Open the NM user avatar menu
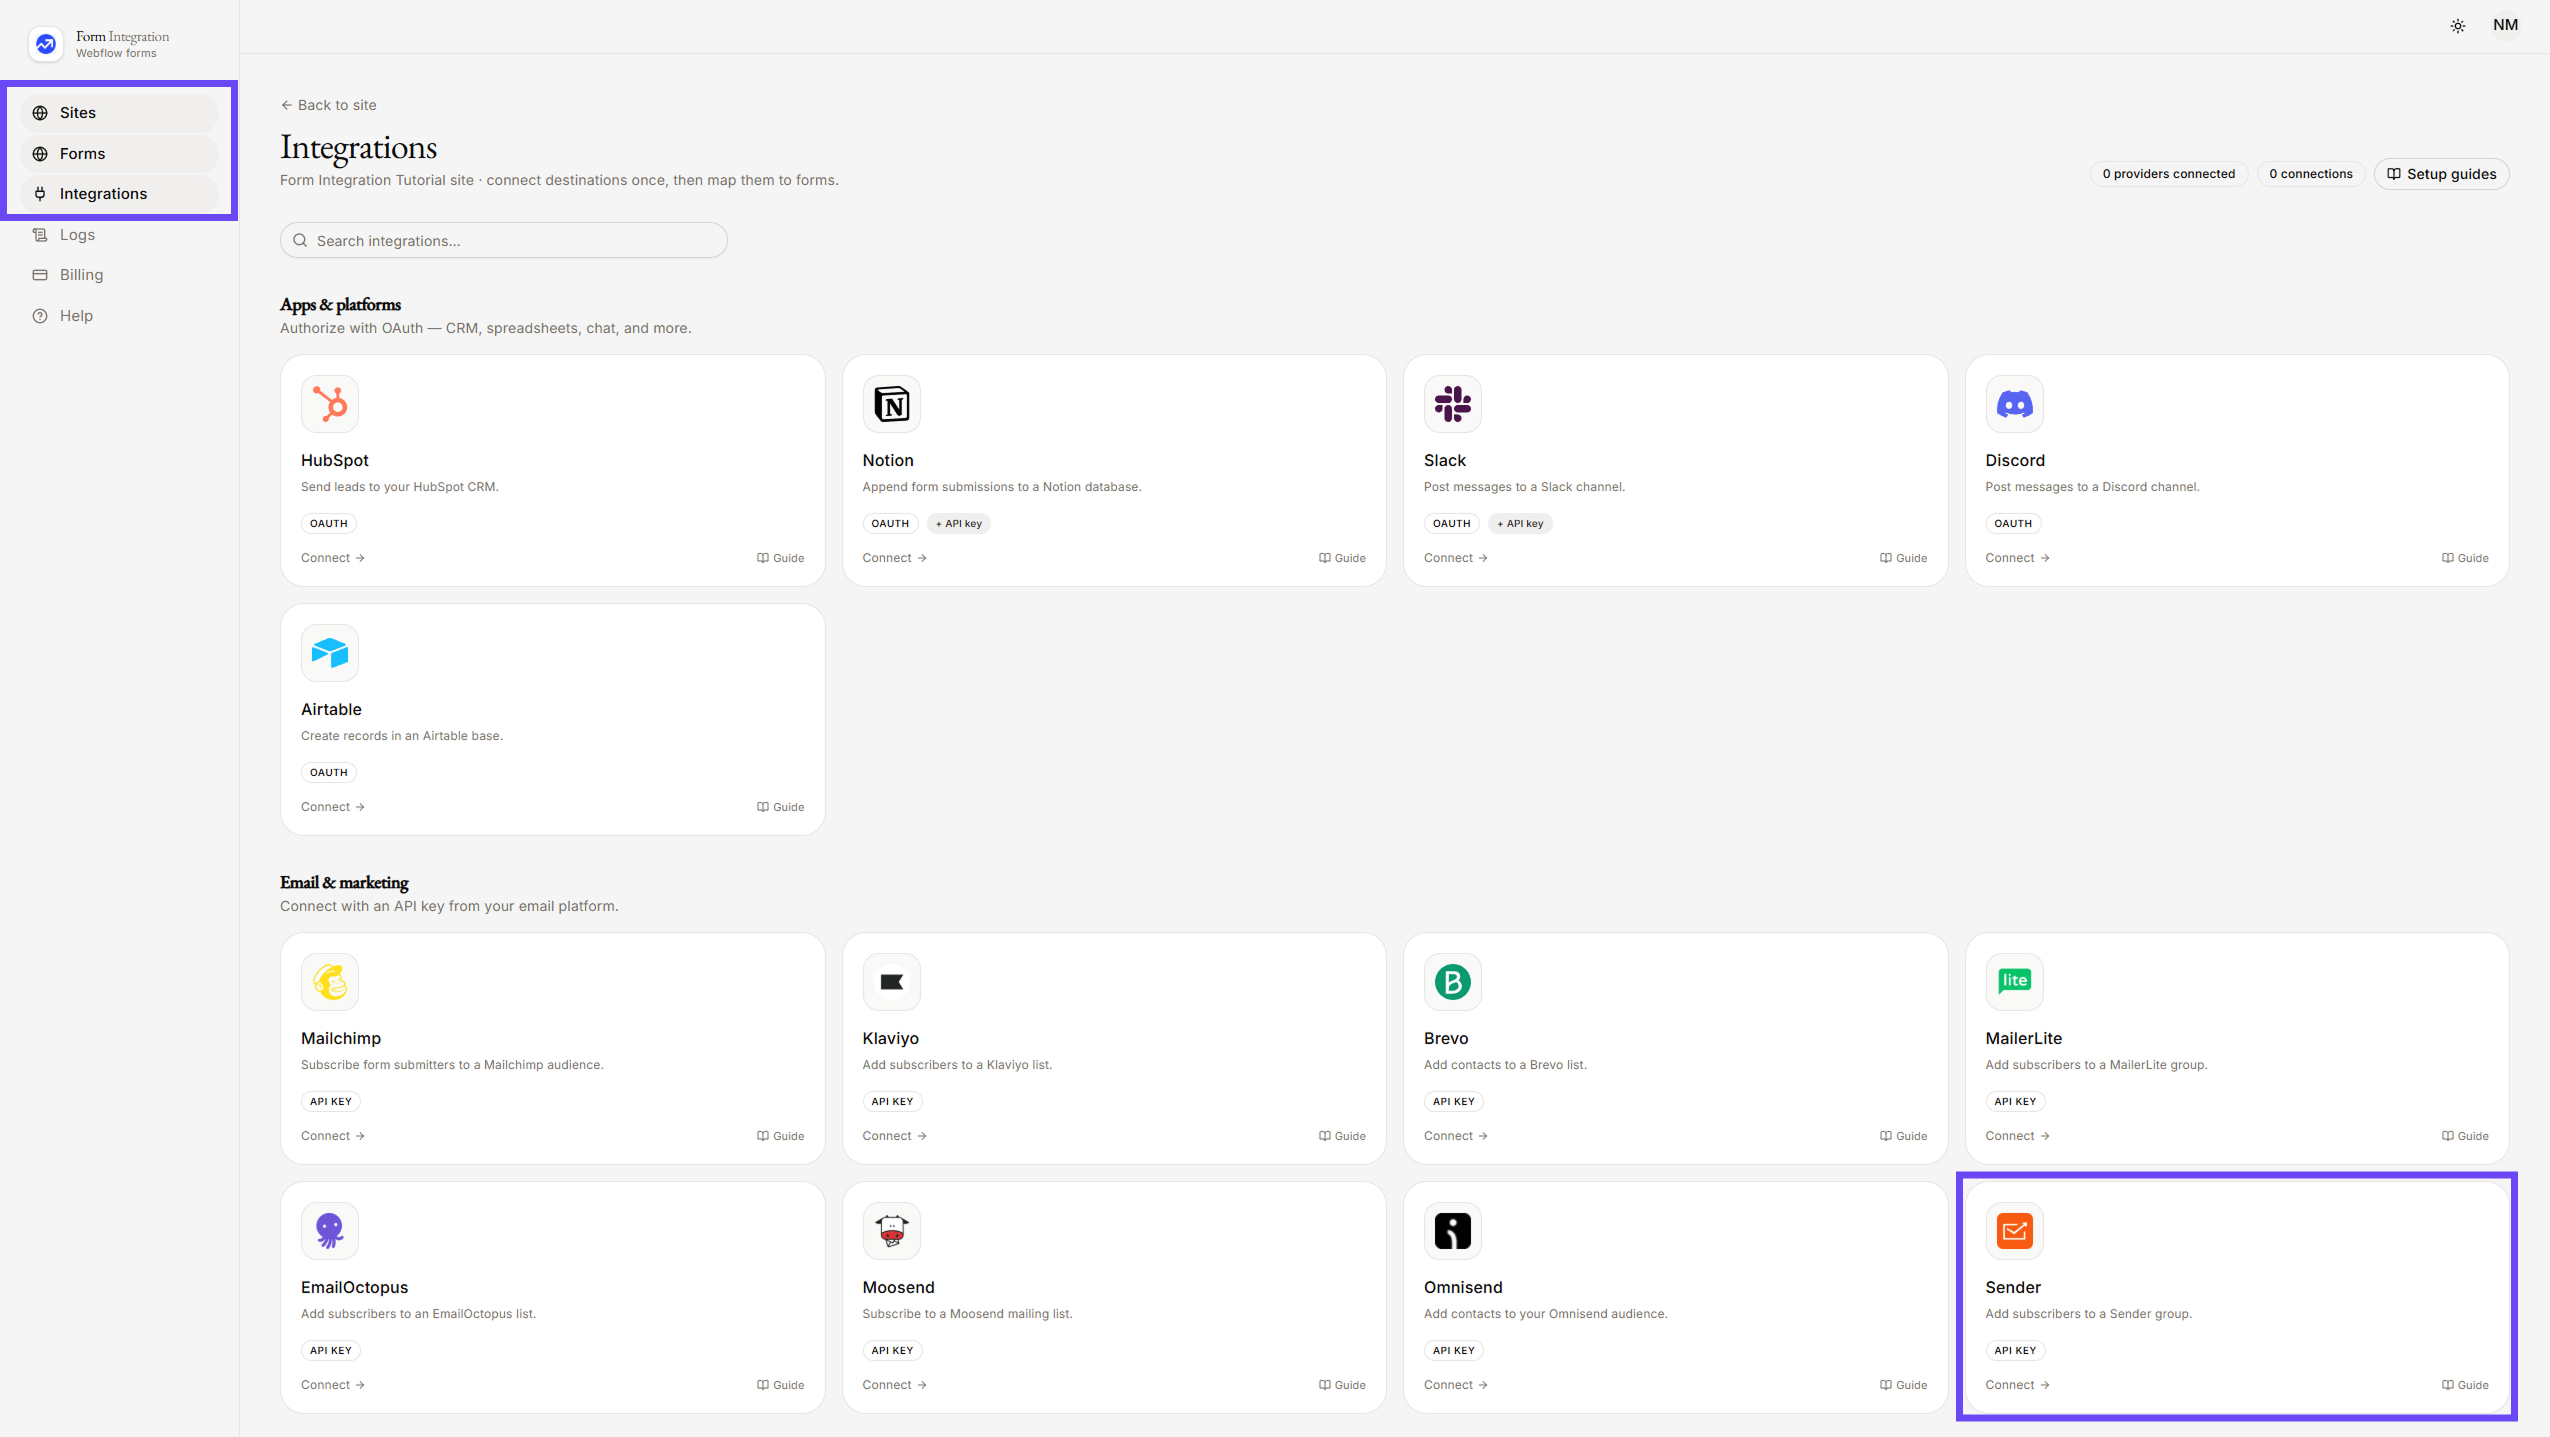Screen dimensions: 2550x1437 (x=2505, y=25)
